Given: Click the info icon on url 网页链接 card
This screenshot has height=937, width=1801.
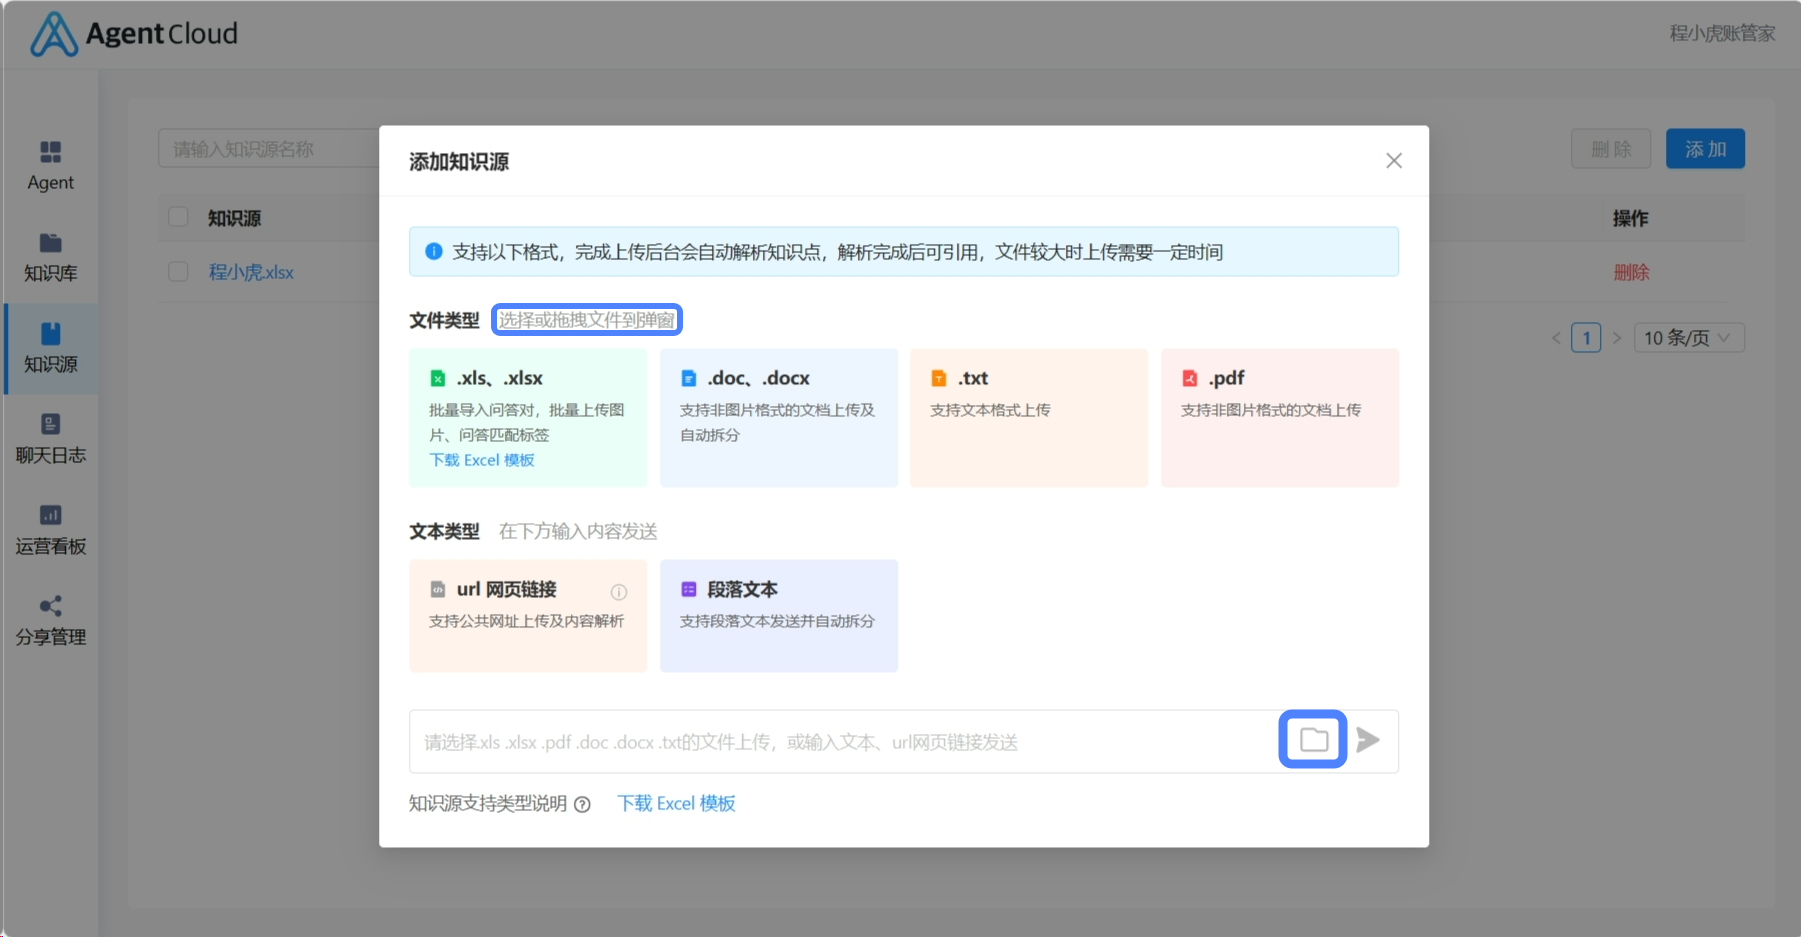Looking at the screenshot, I should coord(619,591).
